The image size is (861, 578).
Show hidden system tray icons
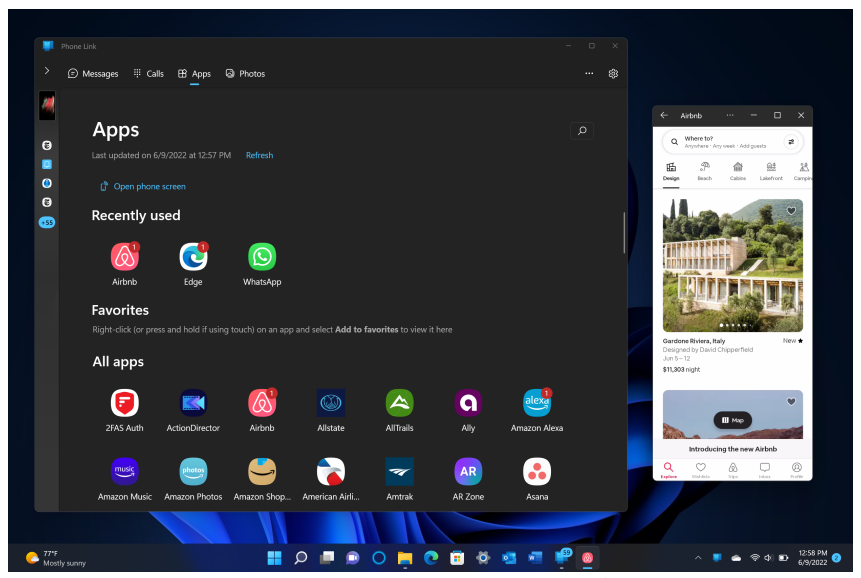(x=698, y=558)
